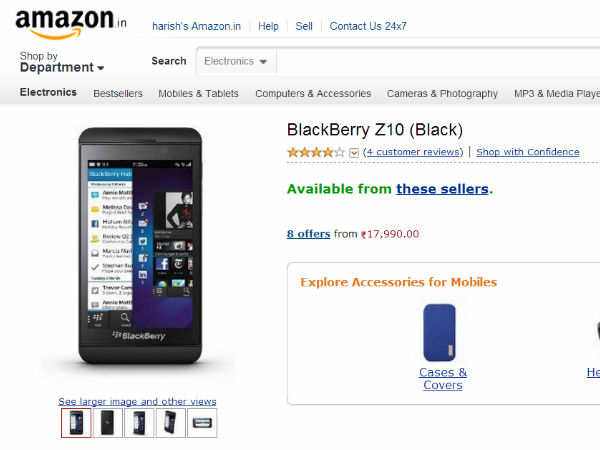
Task: Go to Mobiles & Tablets tab
Action: [x=199, y=94]
